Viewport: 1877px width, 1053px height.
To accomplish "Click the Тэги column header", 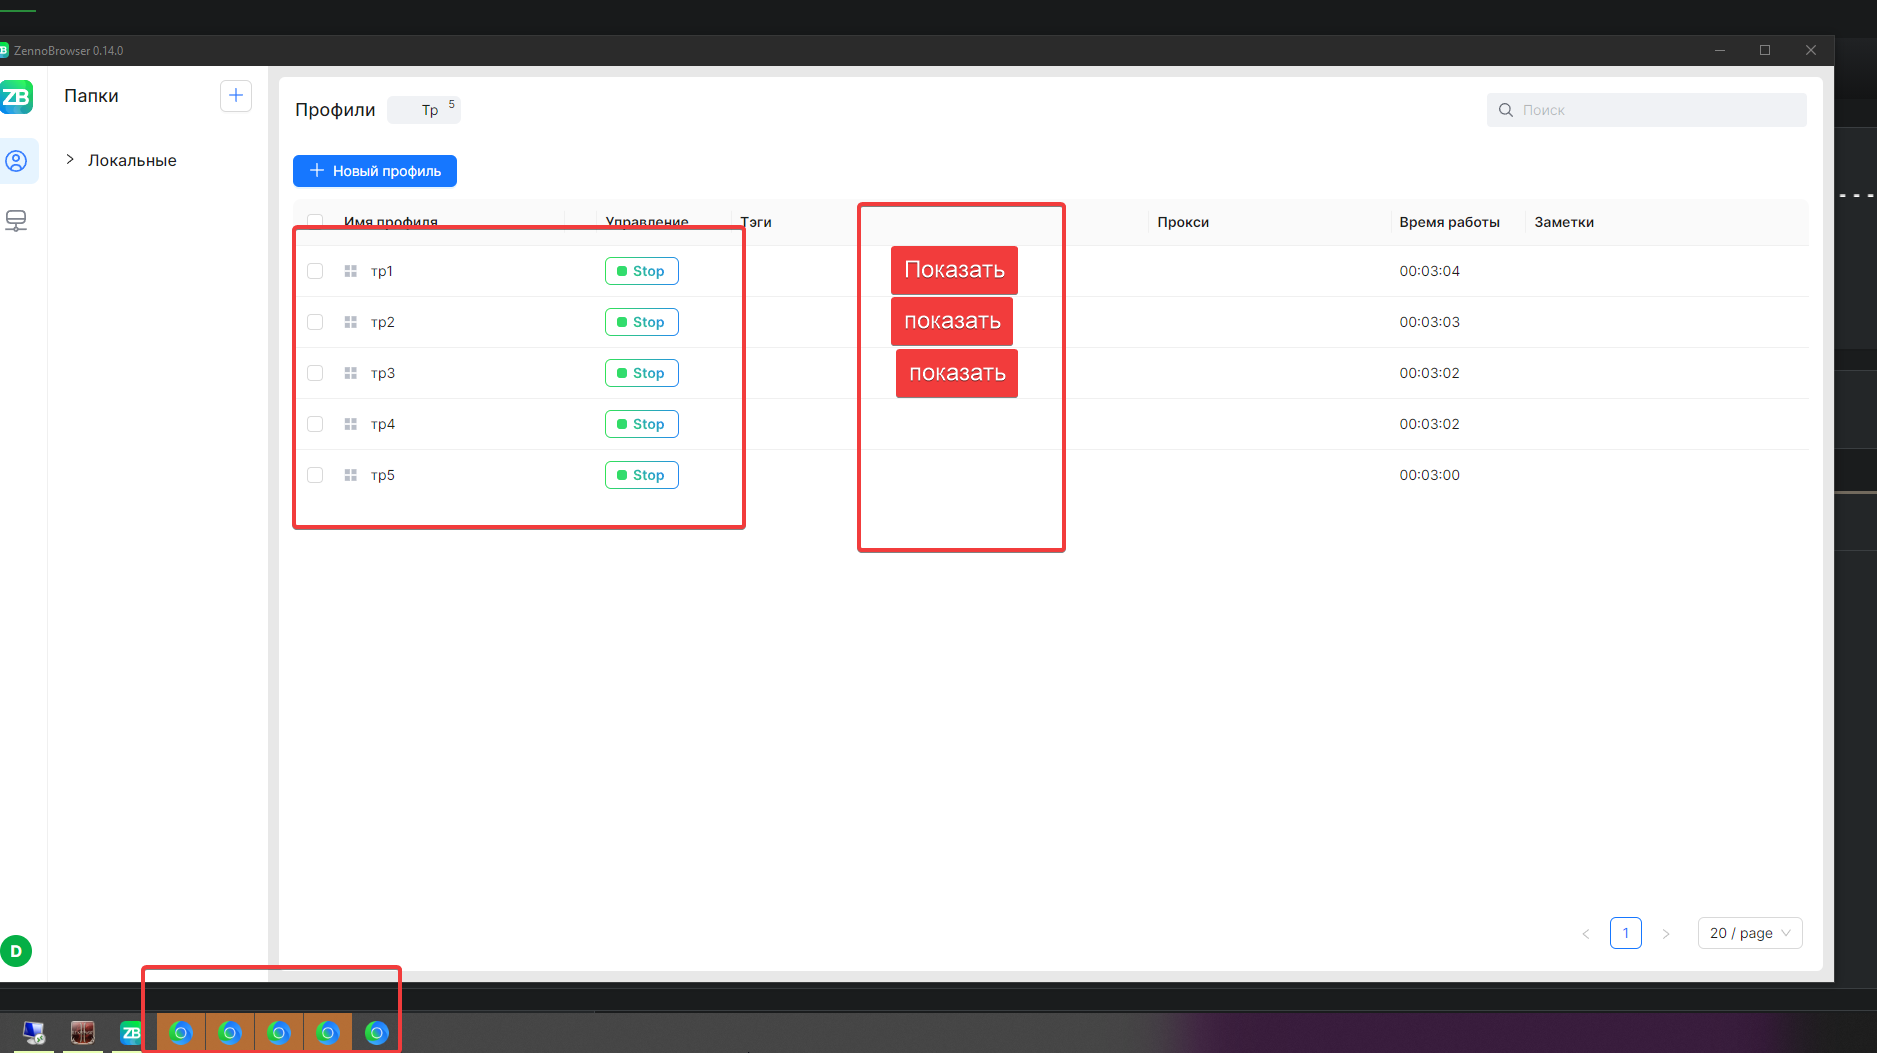I will tap(756, 222).
